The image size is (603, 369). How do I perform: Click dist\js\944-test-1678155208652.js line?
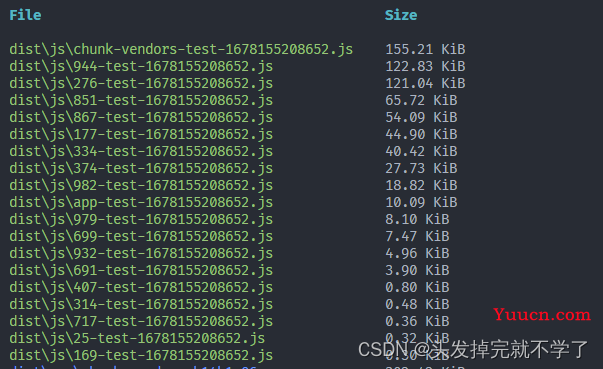(141, 67)
